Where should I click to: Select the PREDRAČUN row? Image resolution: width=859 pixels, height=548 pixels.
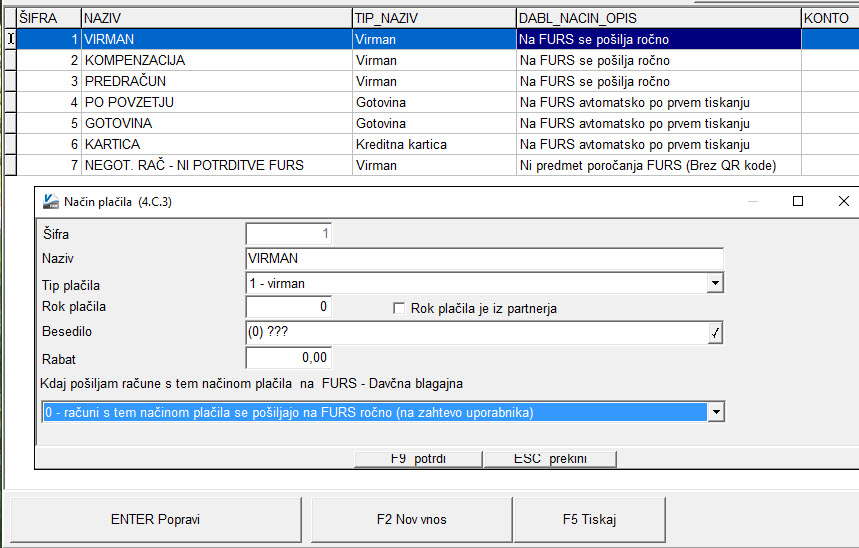[438, 81]
